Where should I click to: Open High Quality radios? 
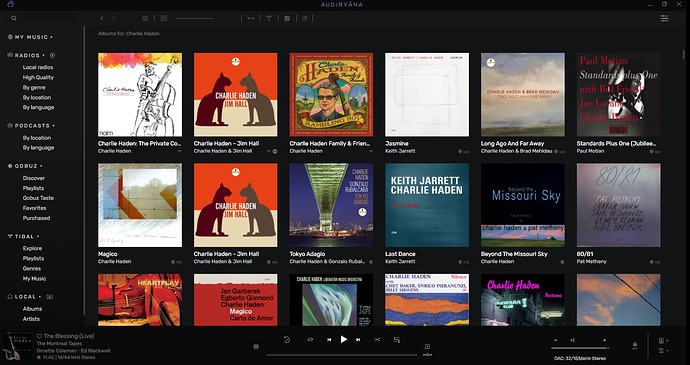tap(38, 77)
